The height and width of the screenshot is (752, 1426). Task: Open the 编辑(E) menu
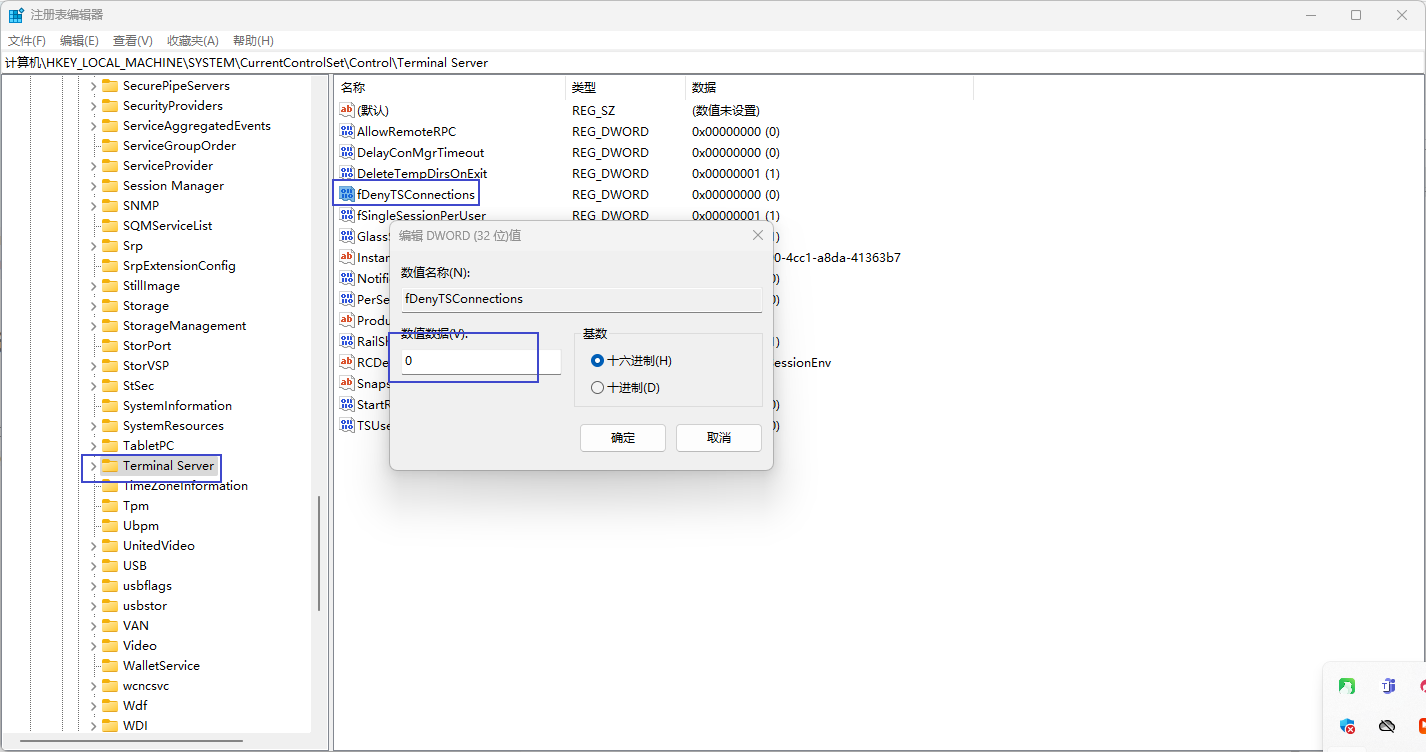[x=79, y=40]
